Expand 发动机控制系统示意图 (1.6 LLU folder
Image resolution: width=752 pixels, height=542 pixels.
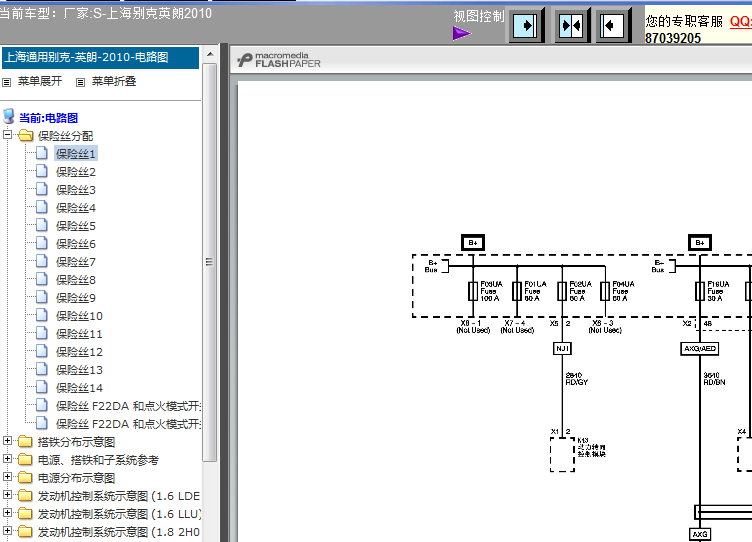(x=7, y=513)
